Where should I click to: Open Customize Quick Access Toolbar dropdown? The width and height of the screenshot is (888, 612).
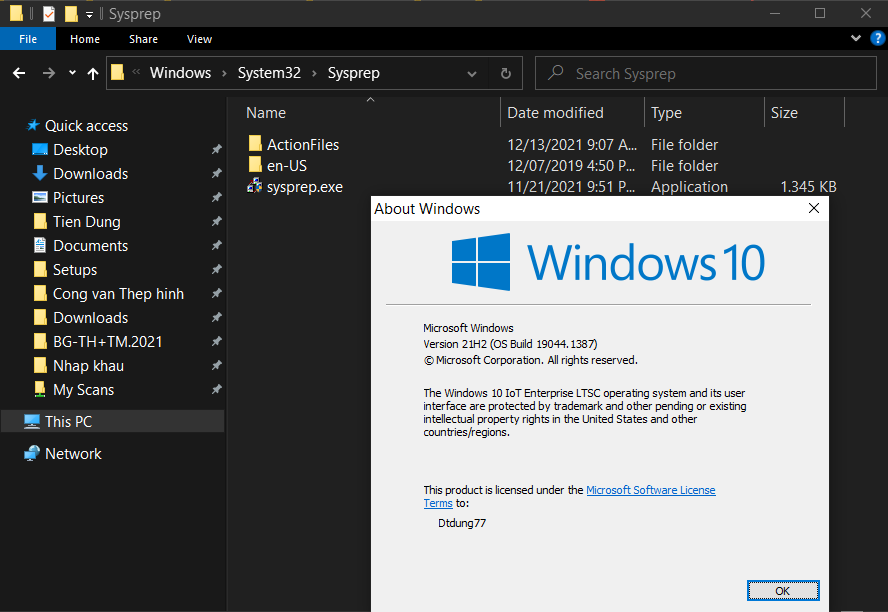point(89,15)
